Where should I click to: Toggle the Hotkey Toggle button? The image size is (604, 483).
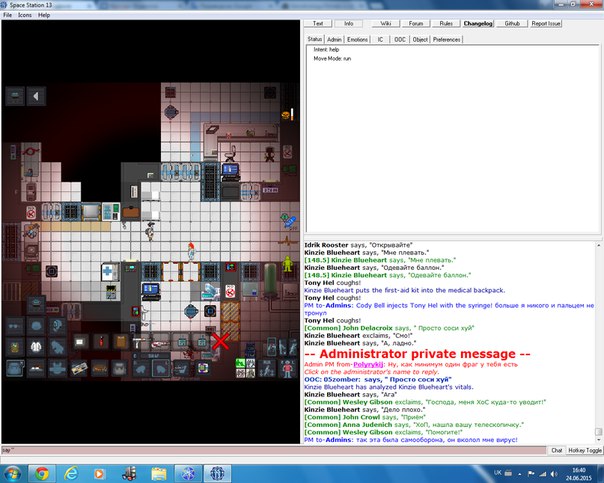point(585,450)
